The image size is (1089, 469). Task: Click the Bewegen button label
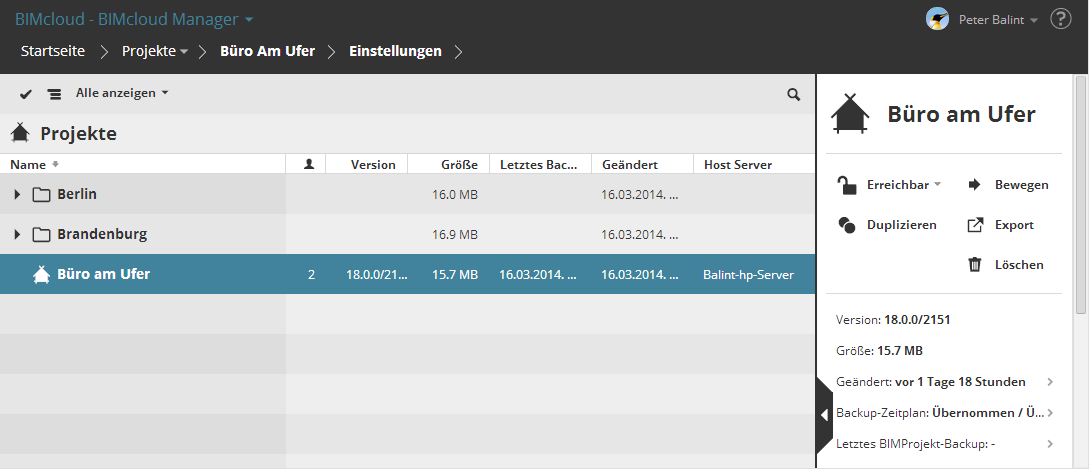1022,185
